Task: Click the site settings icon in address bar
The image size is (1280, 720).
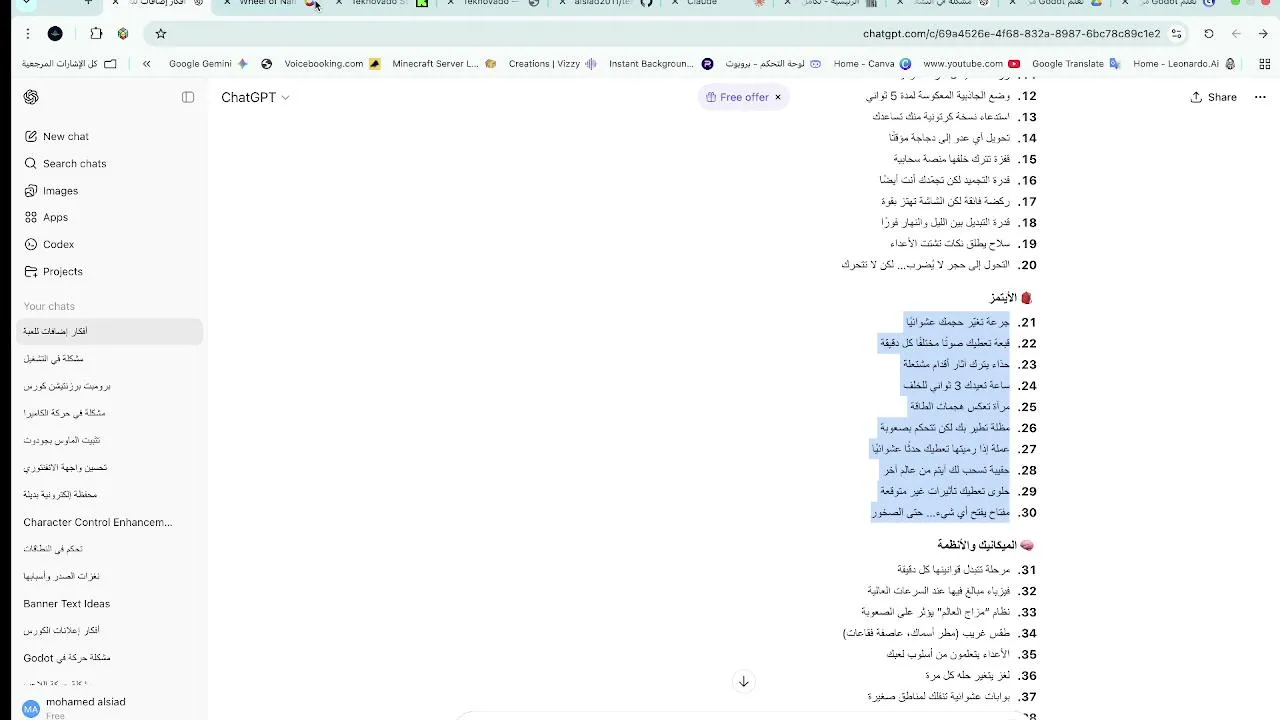Action: coord(1176,33)
